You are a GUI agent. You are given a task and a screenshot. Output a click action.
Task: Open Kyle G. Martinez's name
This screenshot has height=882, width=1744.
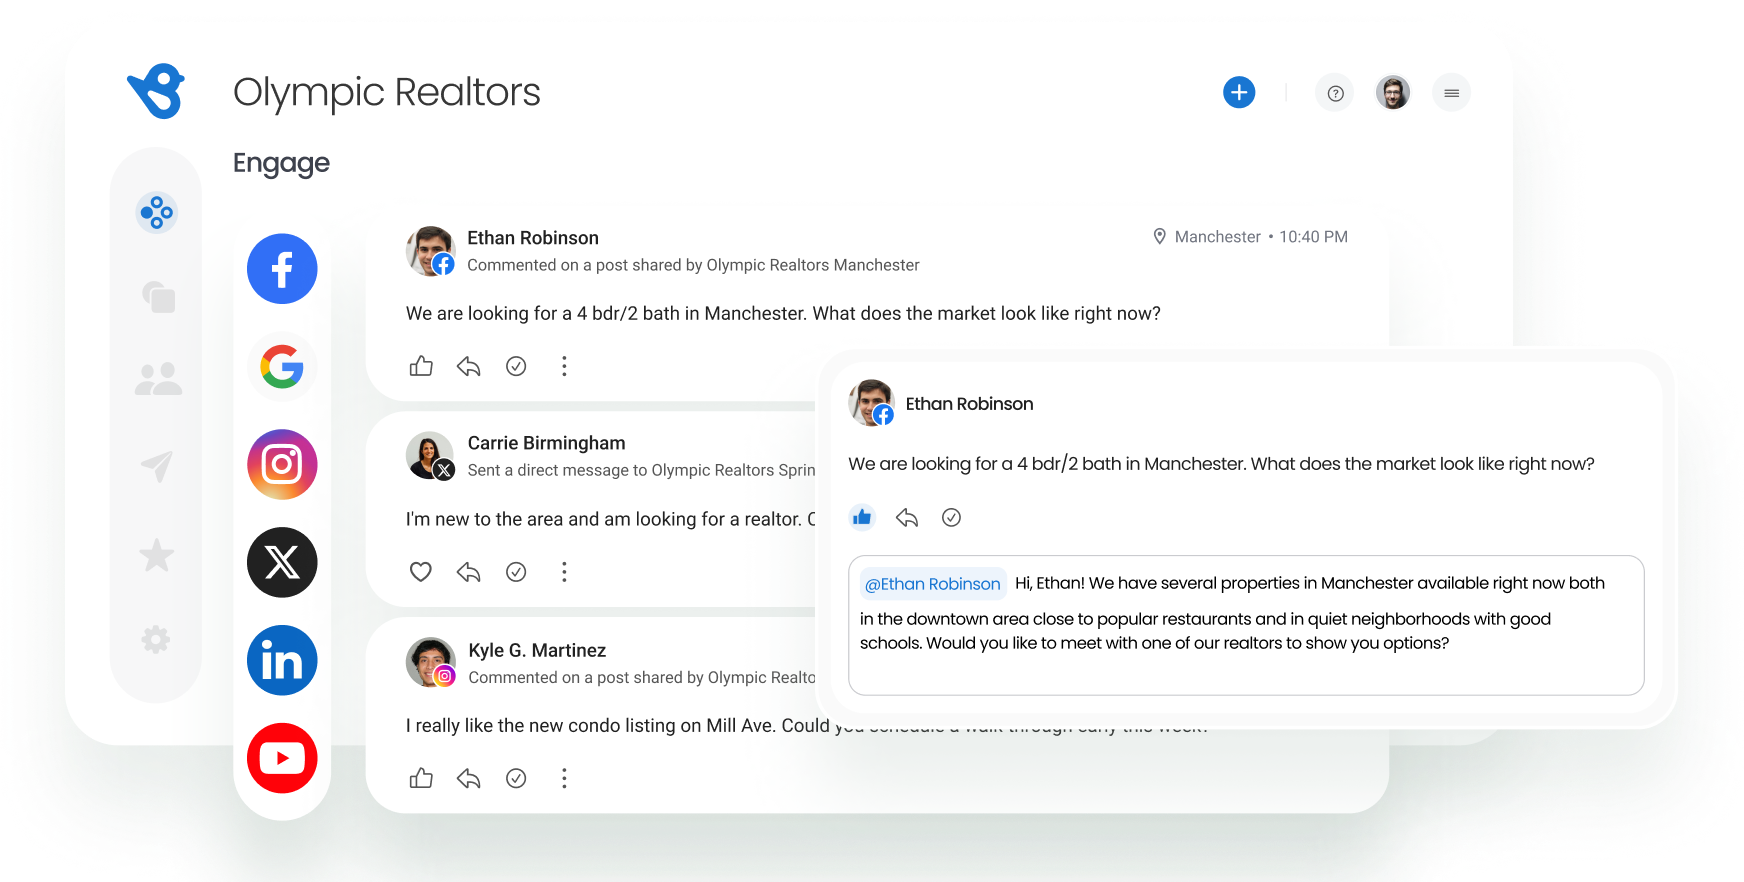pos(537,650)
